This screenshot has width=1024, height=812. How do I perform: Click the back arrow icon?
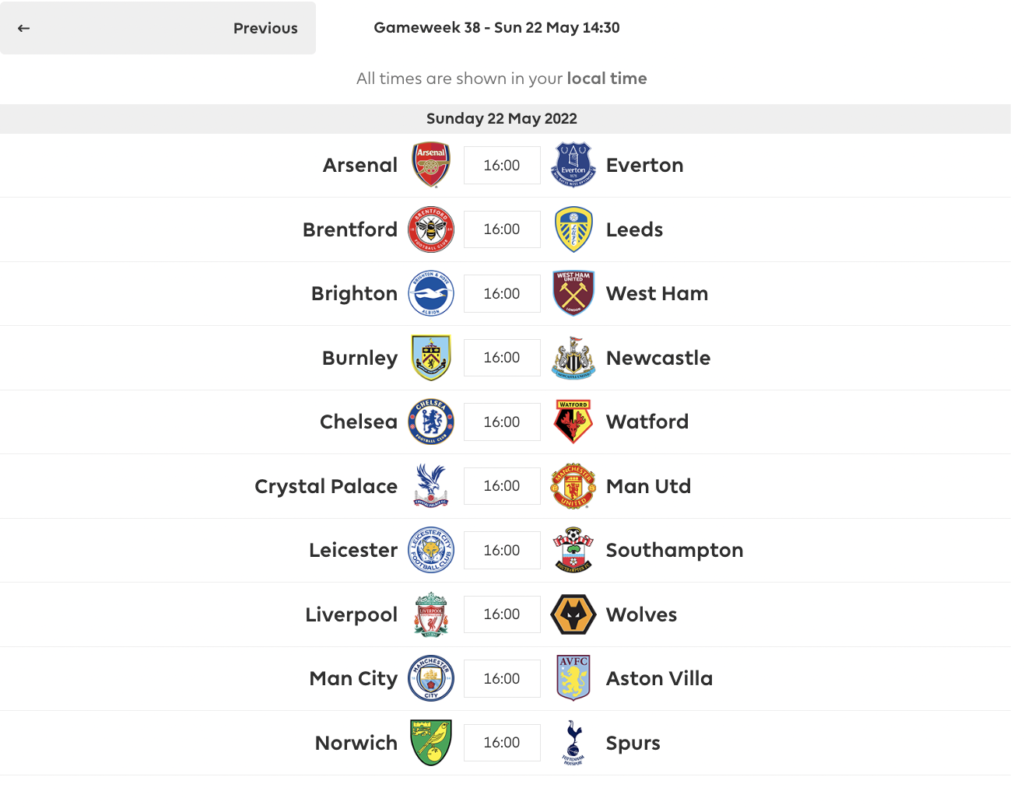[23, 28]
